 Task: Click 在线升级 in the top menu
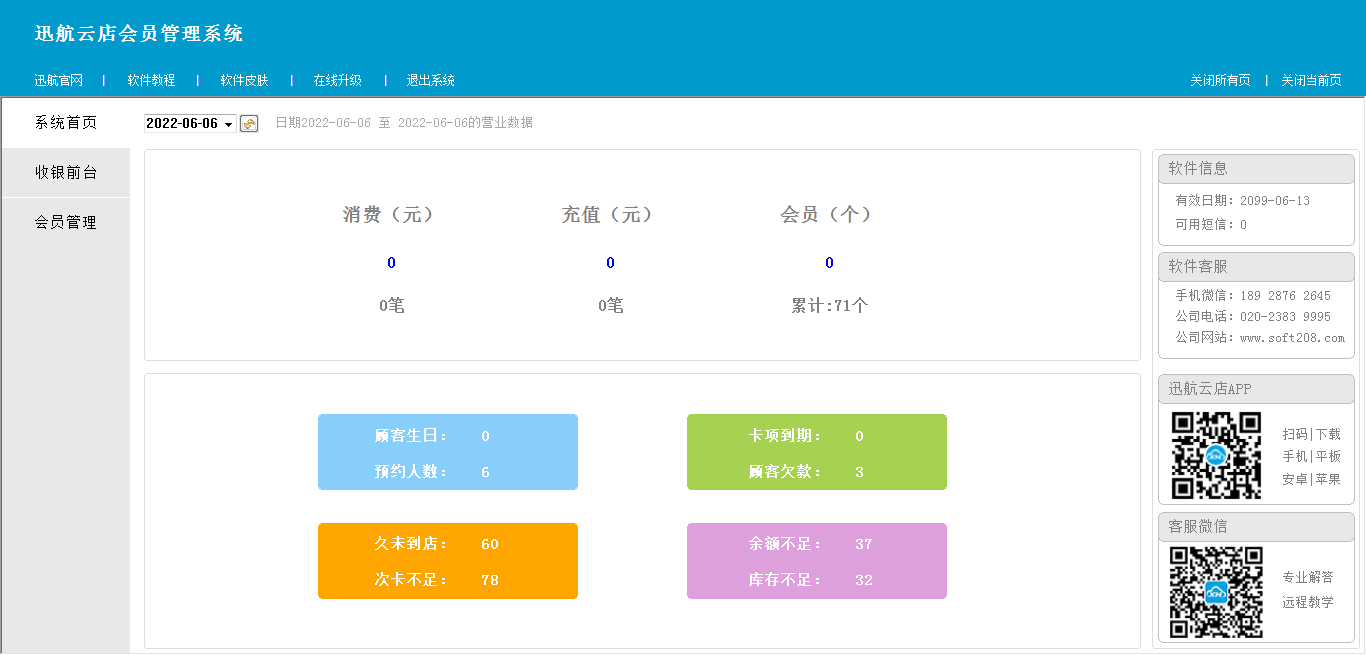(337, 80)
